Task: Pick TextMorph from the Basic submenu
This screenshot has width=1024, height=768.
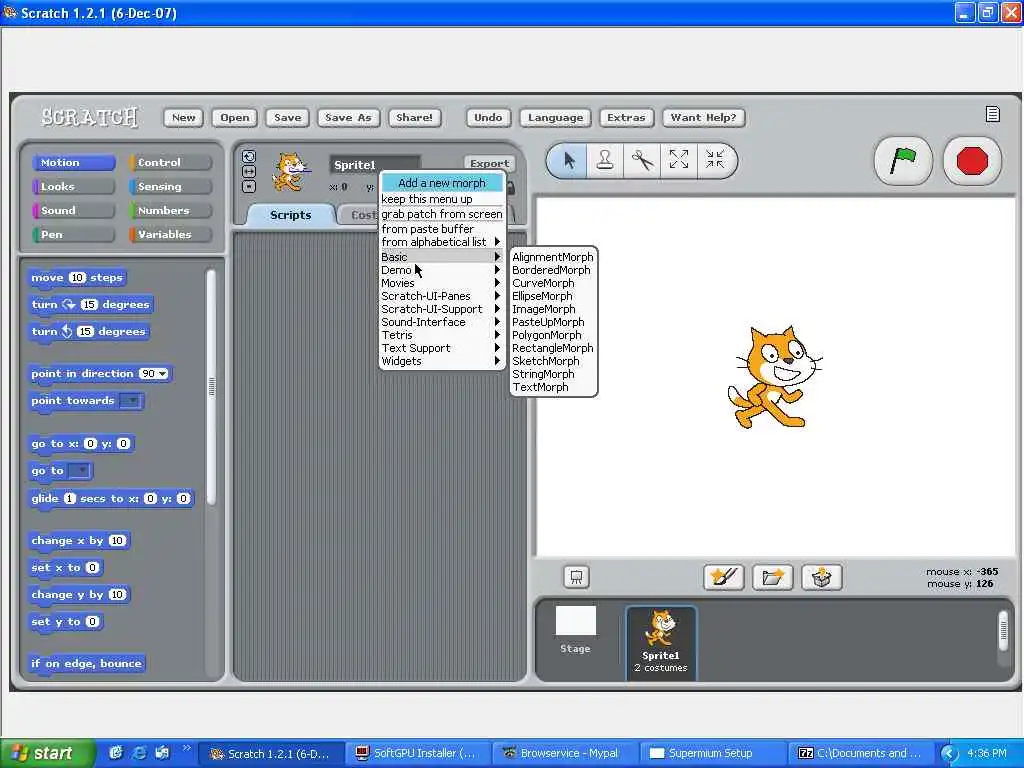Action: coord(552,387)
